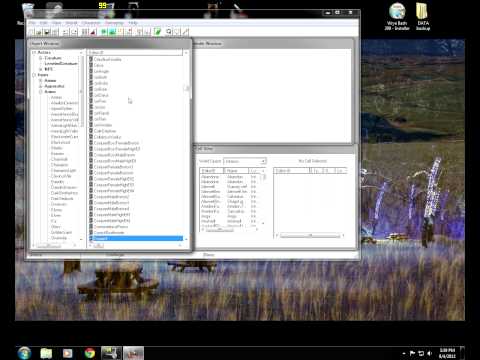Click the red landscape editing toolbar icon

click(93, 32)
